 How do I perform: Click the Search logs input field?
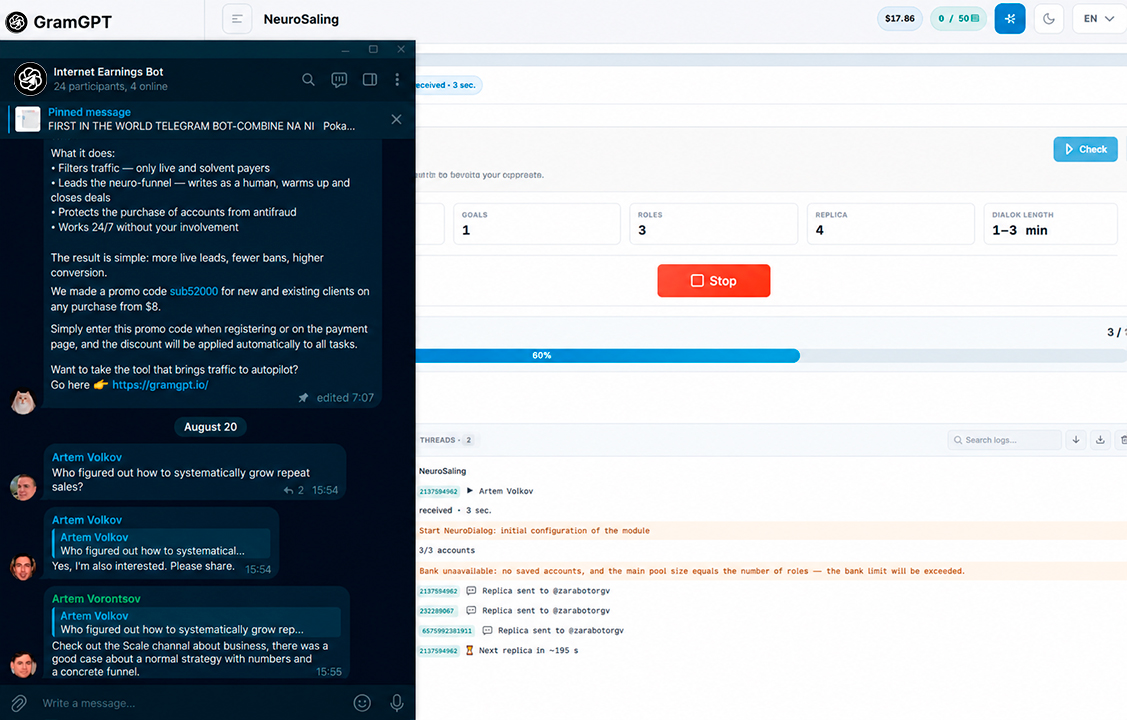coord(1005,440)
